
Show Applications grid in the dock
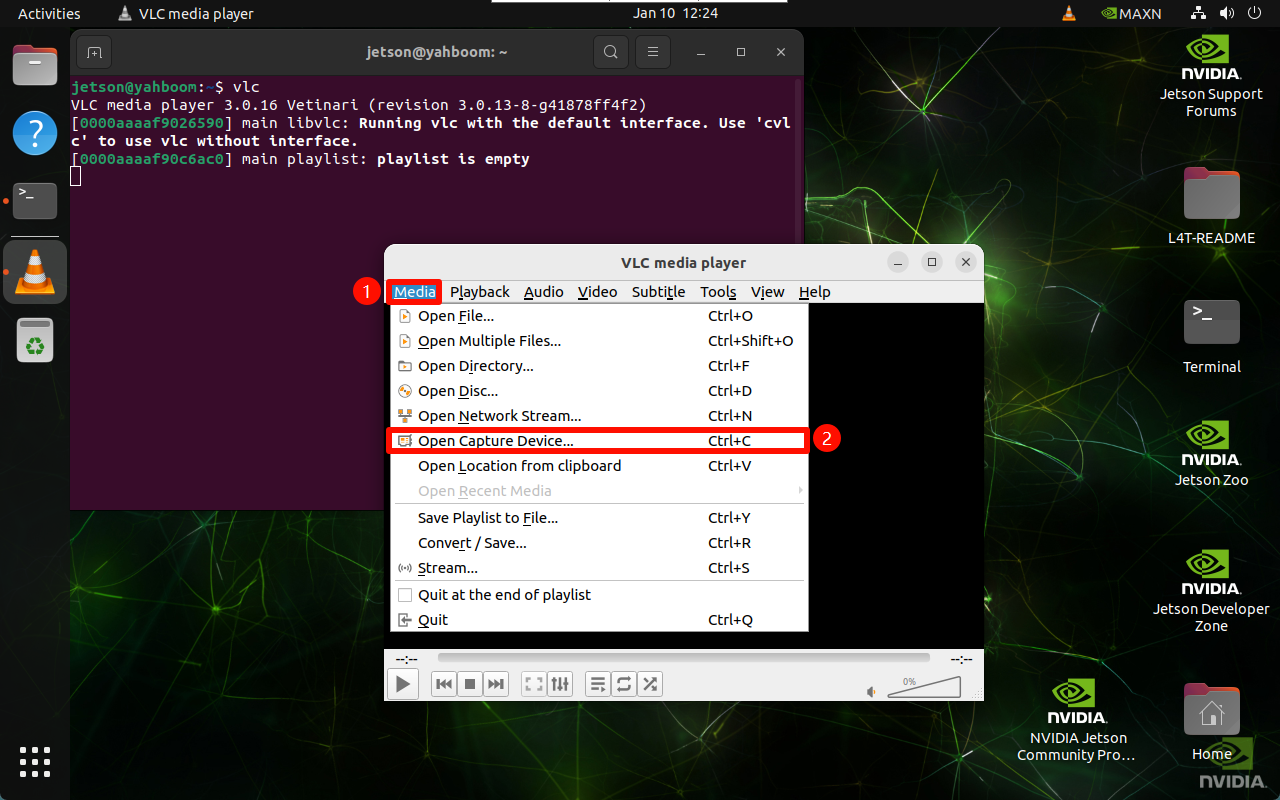(x=35, y=762)
